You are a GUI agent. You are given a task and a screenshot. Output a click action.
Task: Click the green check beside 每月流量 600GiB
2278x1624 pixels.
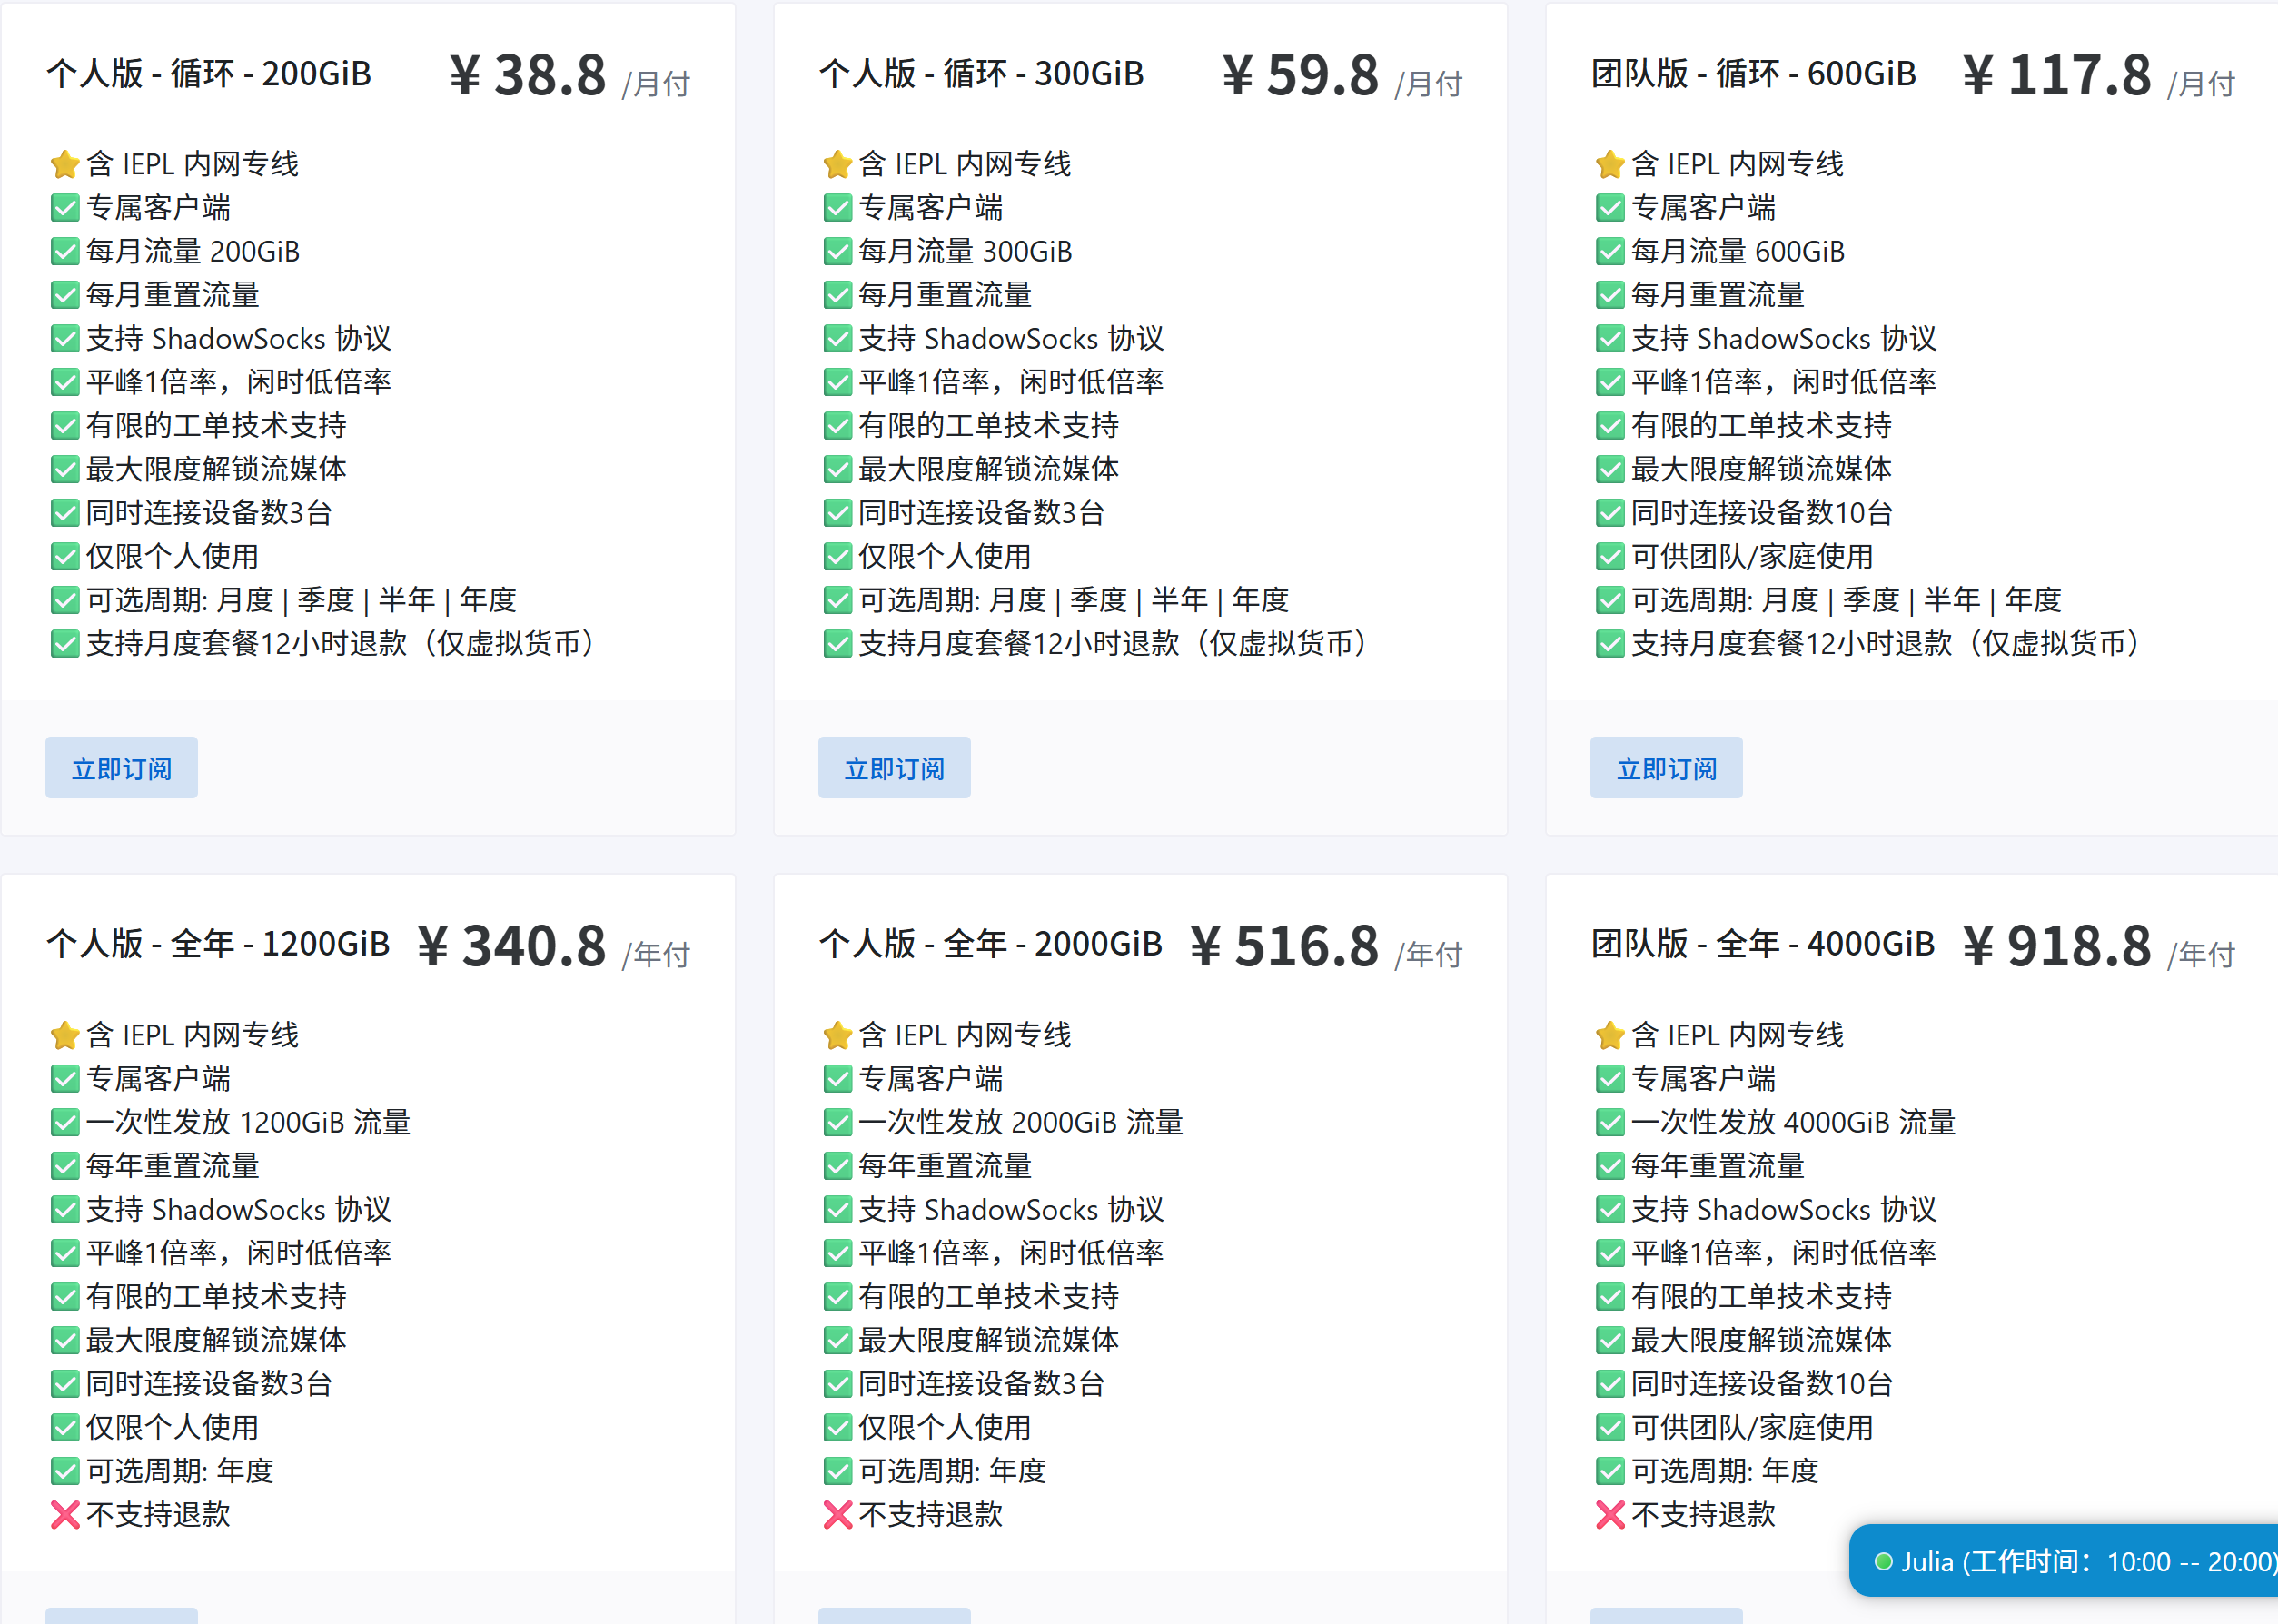coord(1610,251)
